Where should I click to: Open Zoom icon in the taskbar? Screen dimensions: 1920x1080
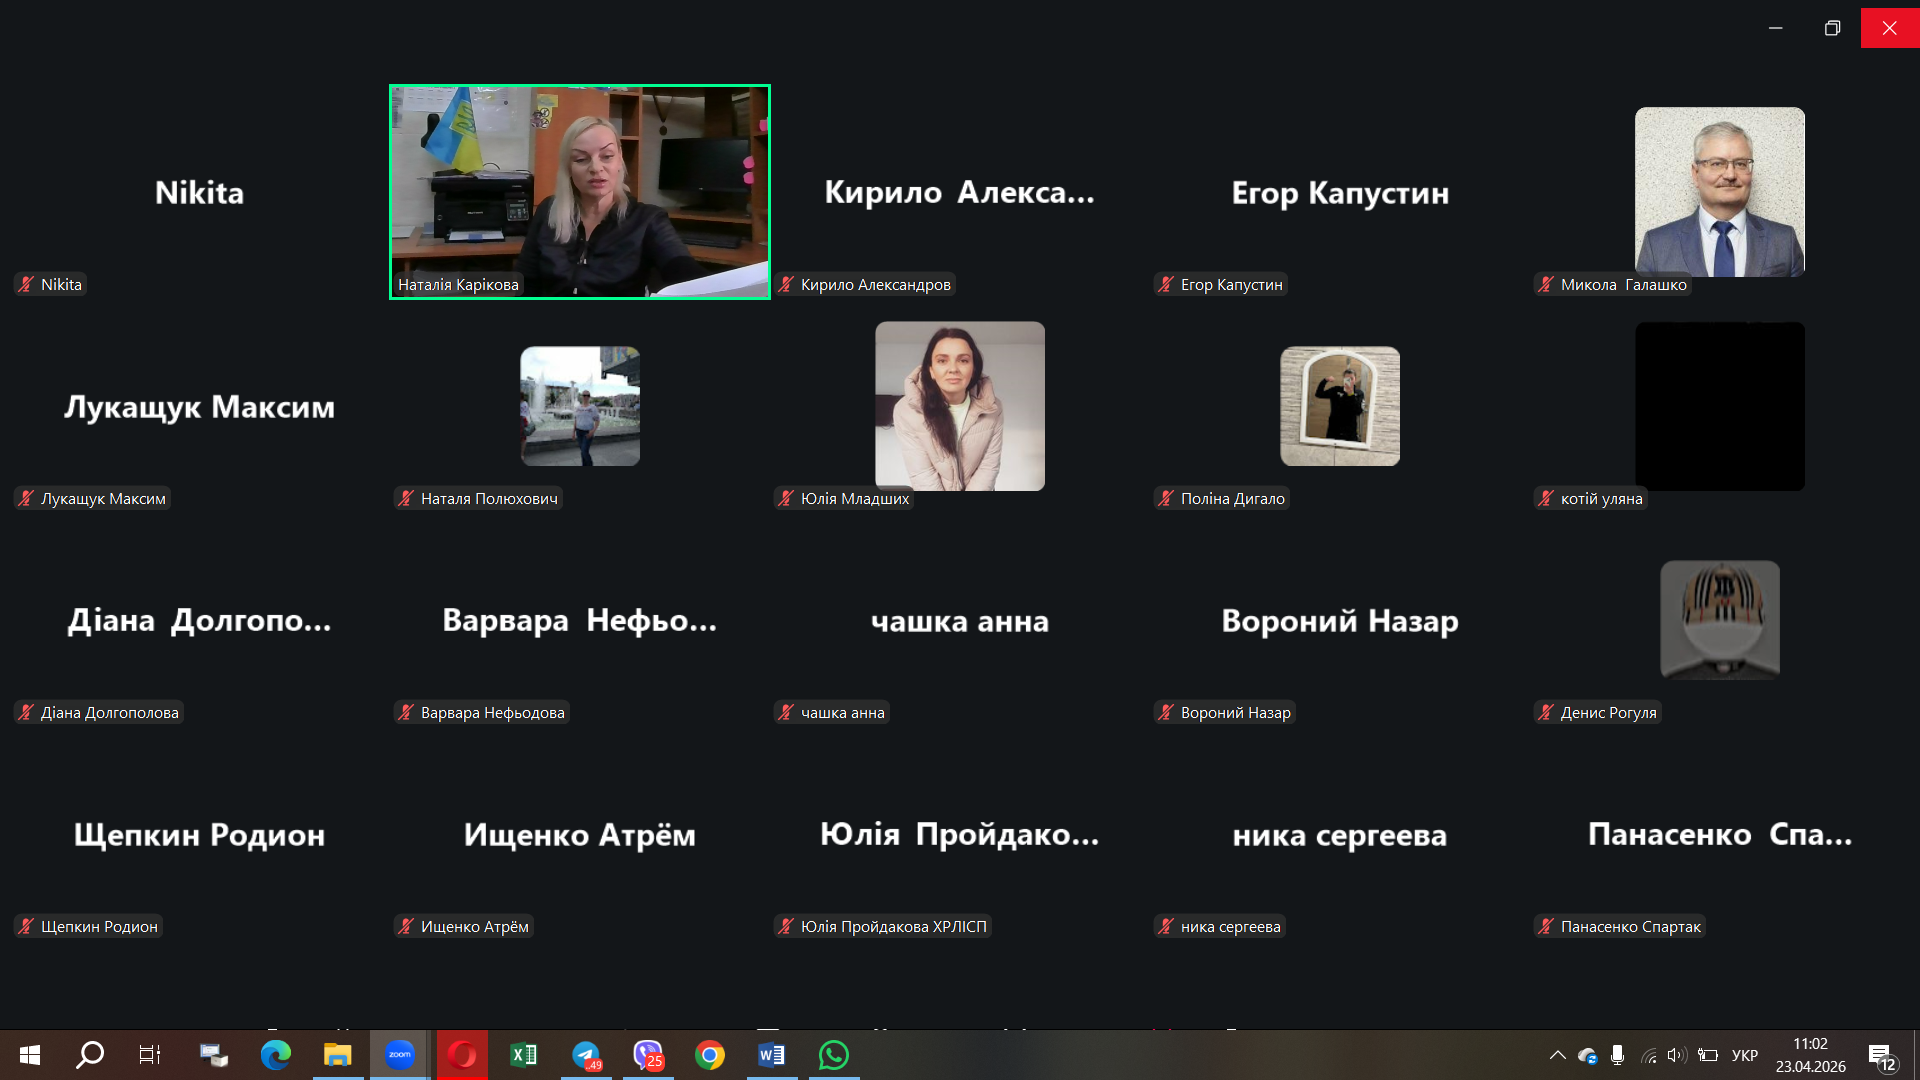click(x=400, y=1055)
